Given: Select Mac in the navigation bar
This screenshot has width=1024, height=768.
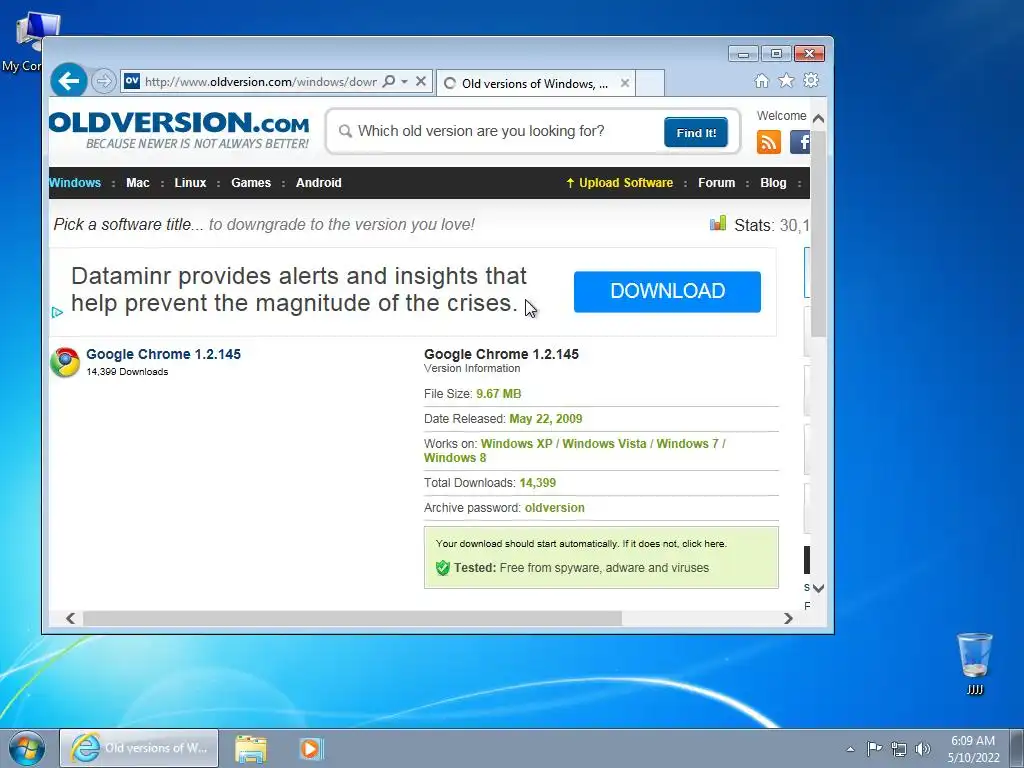Looking at the screenshot, I should coord(138,183).
